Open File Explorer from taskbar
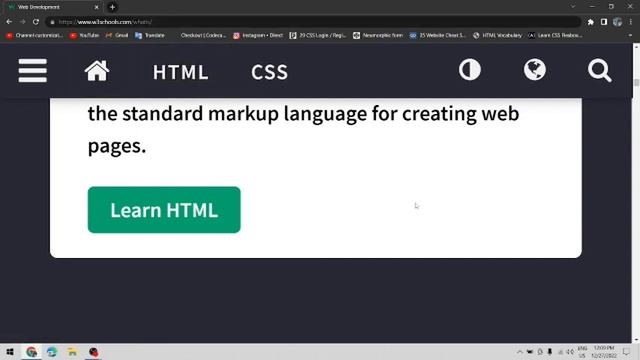The image size is (640, 360). (73, 352)
